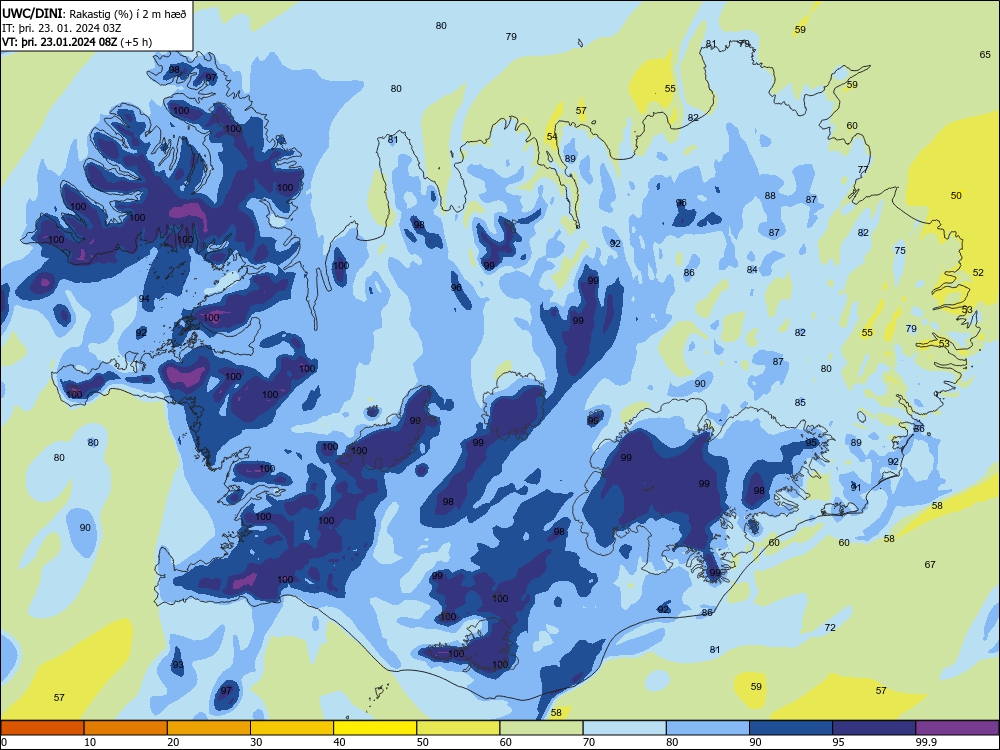Click the humidity value '84' in the northeast interior
Viewport: 1000px width, 750px height.
click(x=752, y=270)
